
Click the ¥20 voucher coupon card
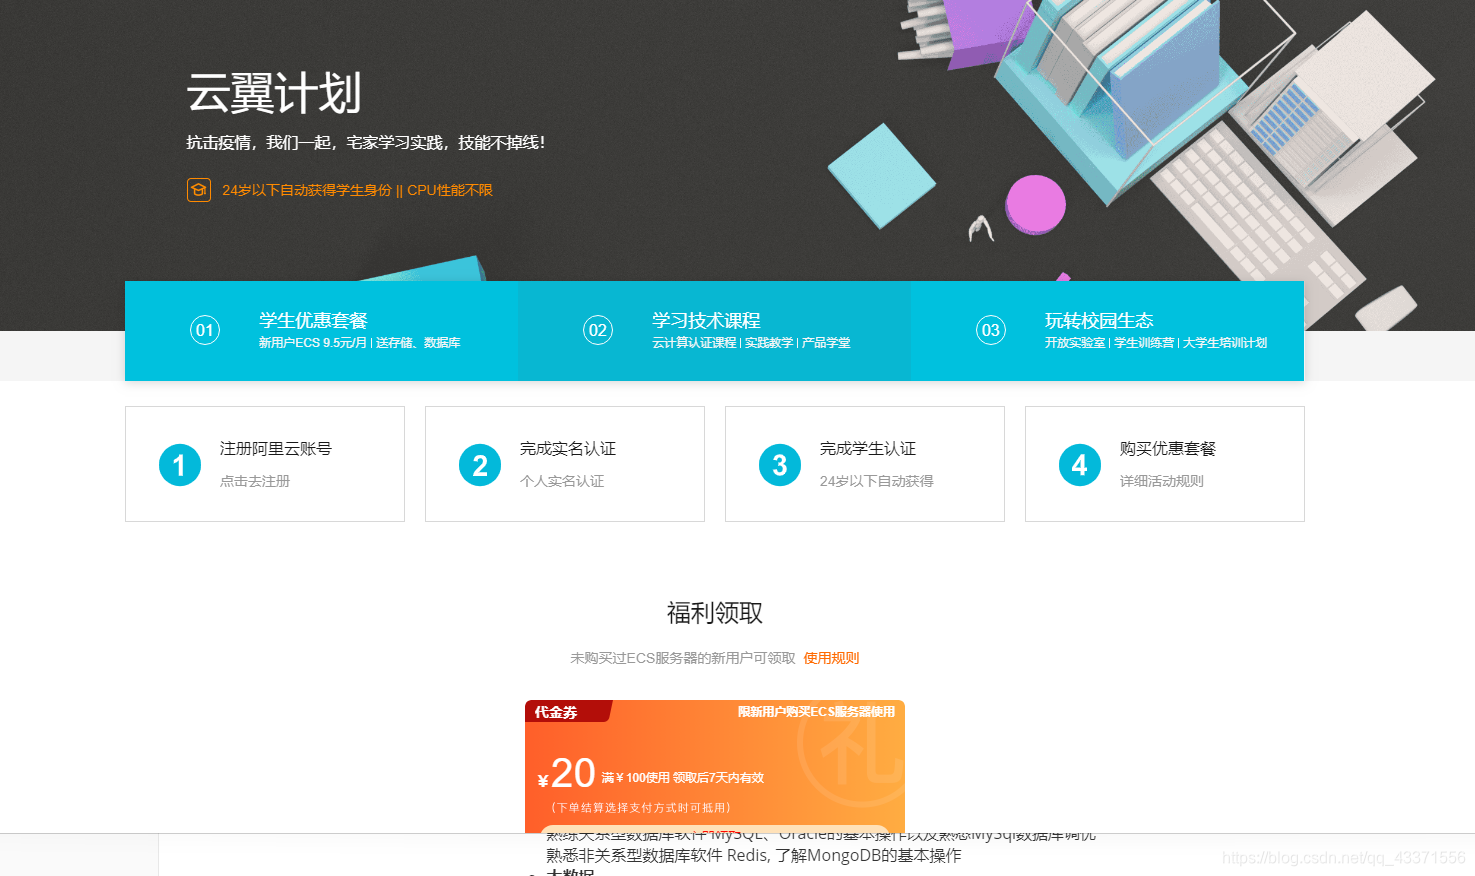point(715,766)
